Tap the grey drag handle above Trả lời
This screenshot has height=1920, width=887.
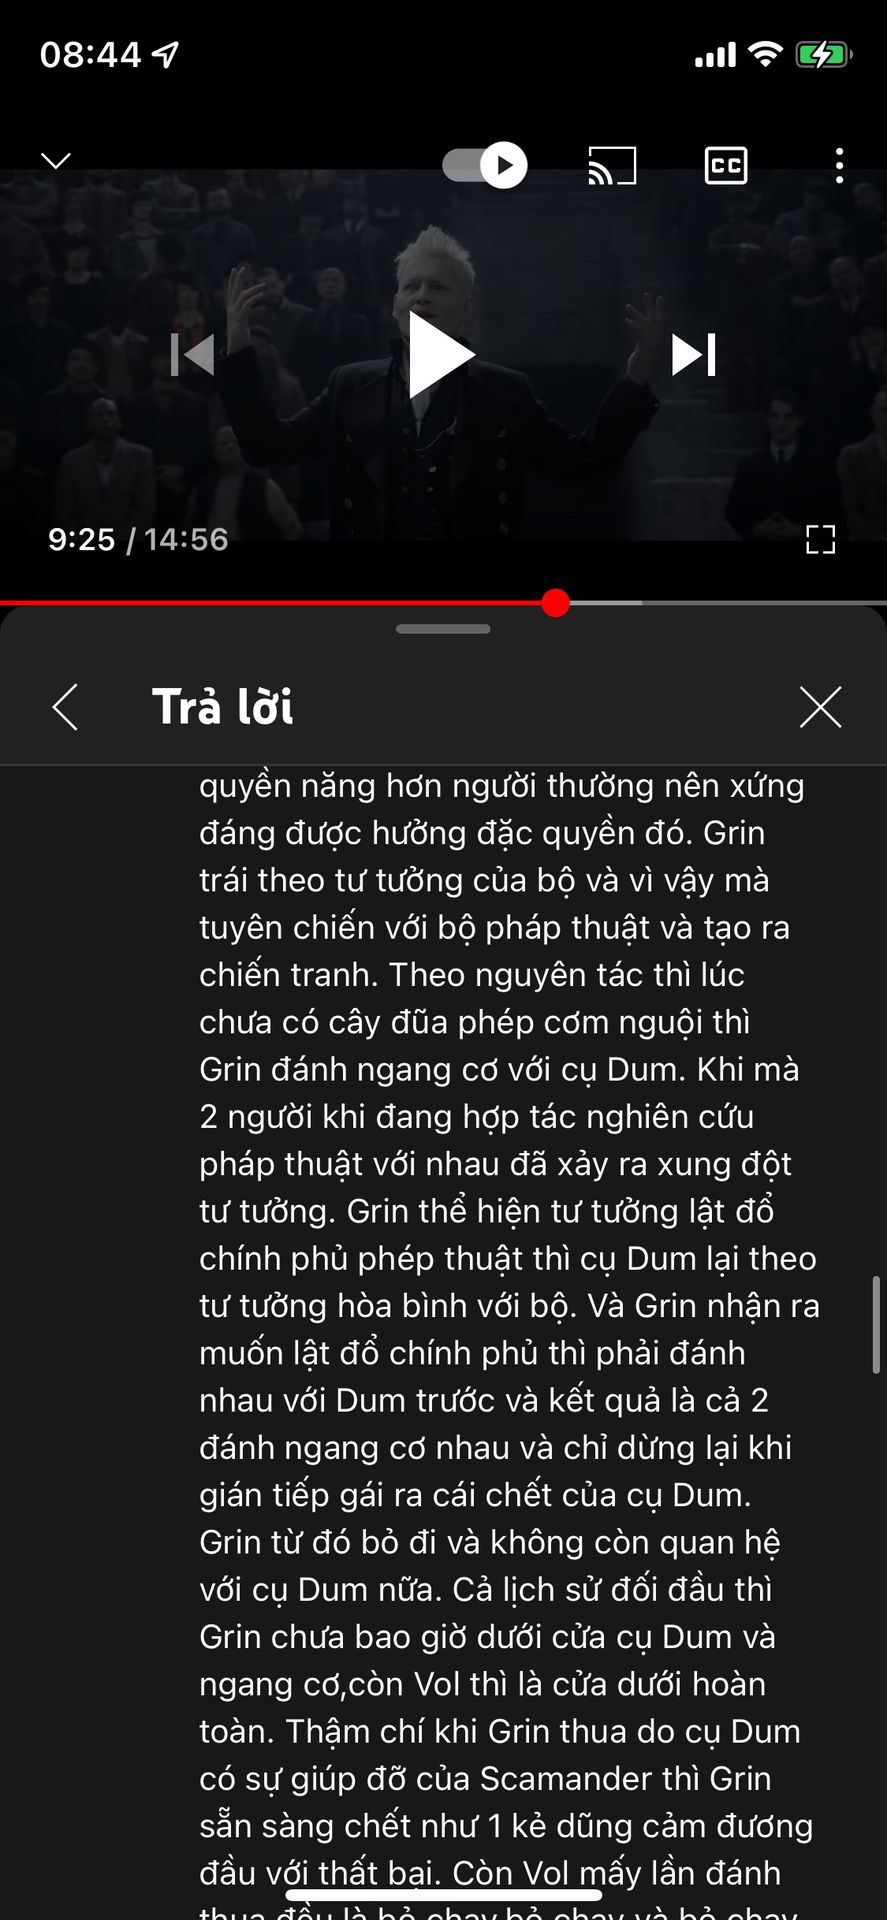point(443,629)
